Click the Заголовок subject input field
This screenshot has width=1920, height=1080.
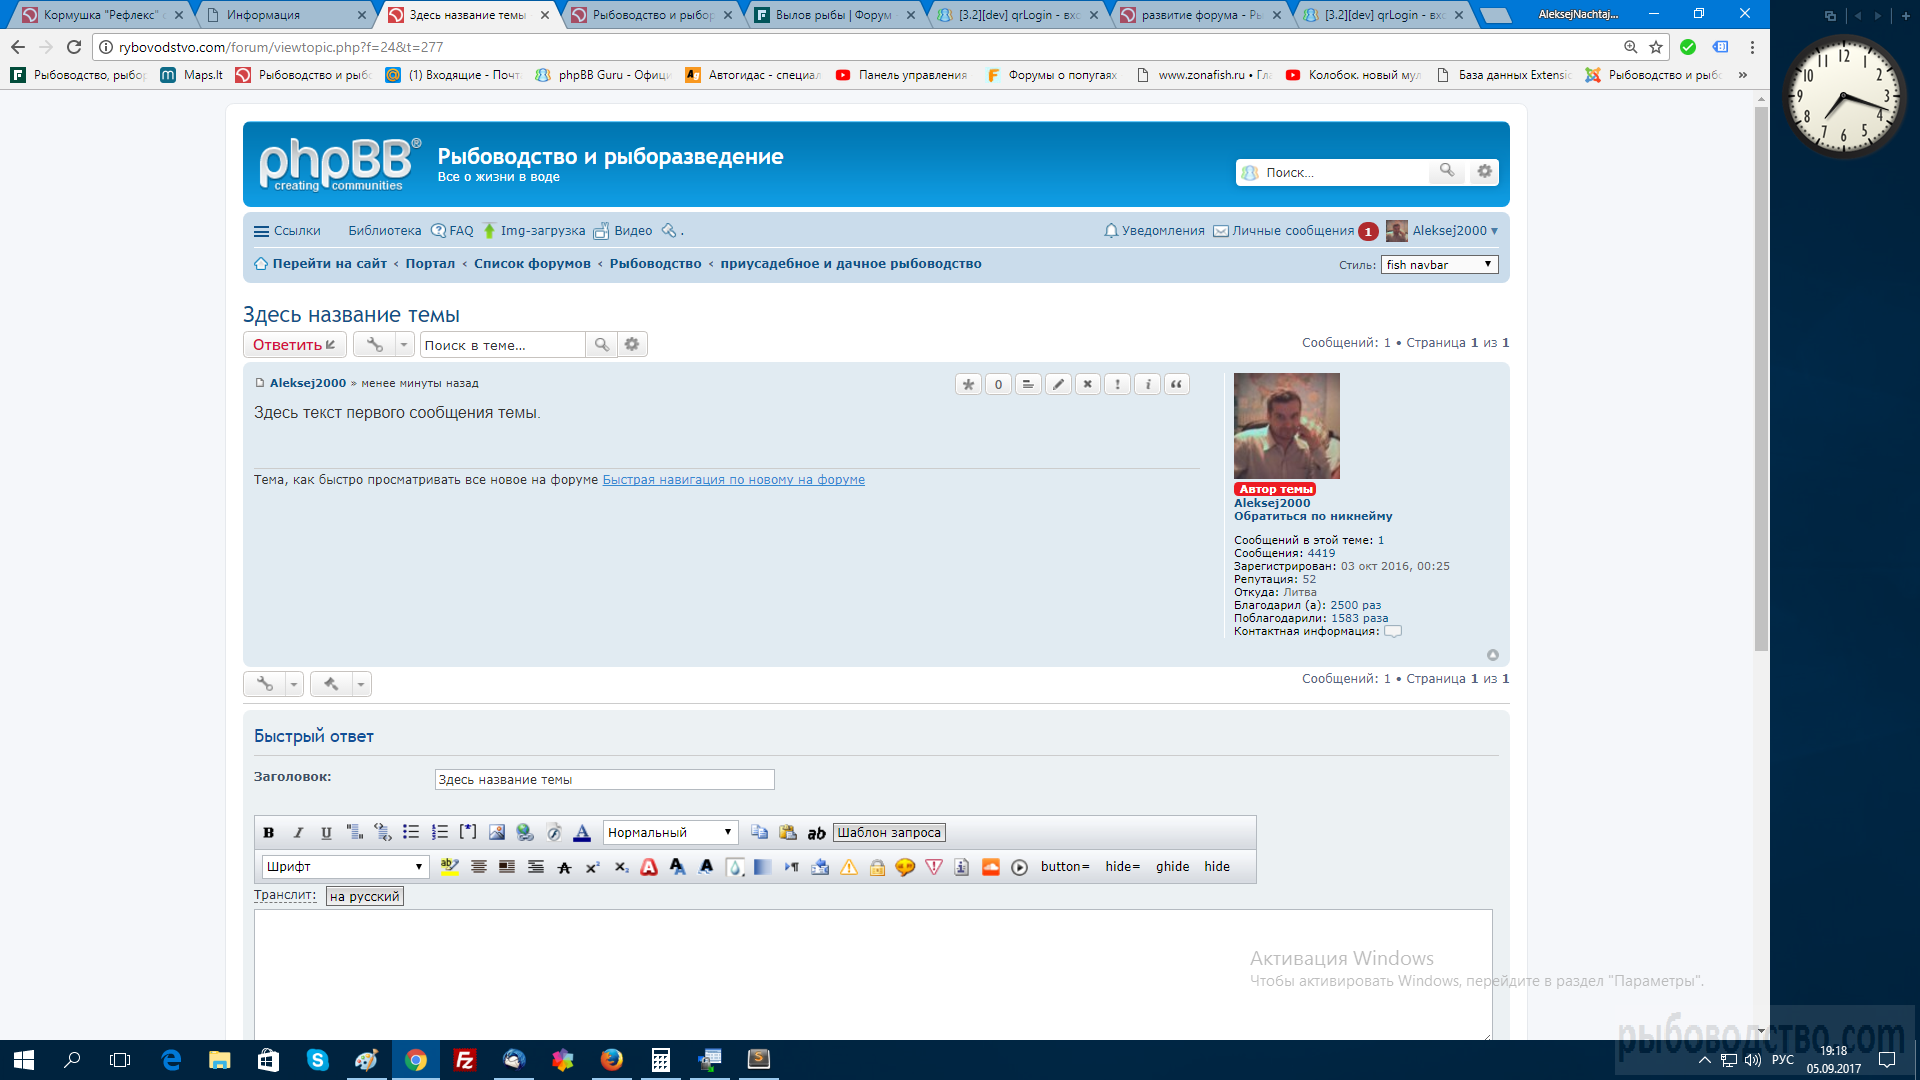click(x=604, y=780)
